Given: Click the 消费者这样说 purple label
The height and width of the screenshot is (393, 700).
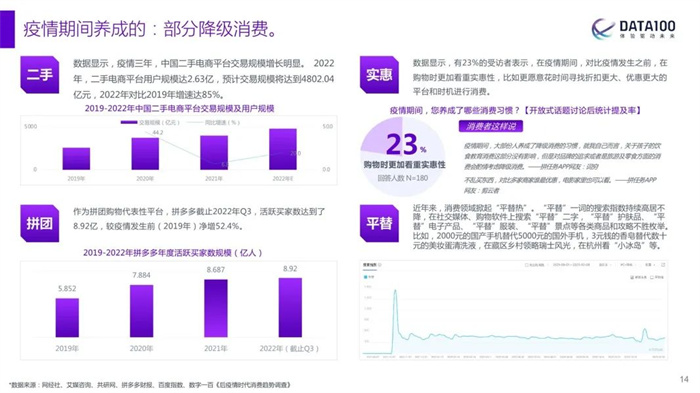Looking at the screenshot, I should (491, 126).
